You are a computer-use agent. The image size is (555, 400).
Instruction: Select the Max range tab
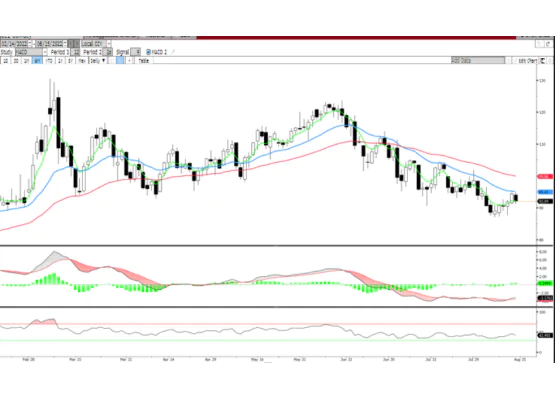tap(82, 61)
